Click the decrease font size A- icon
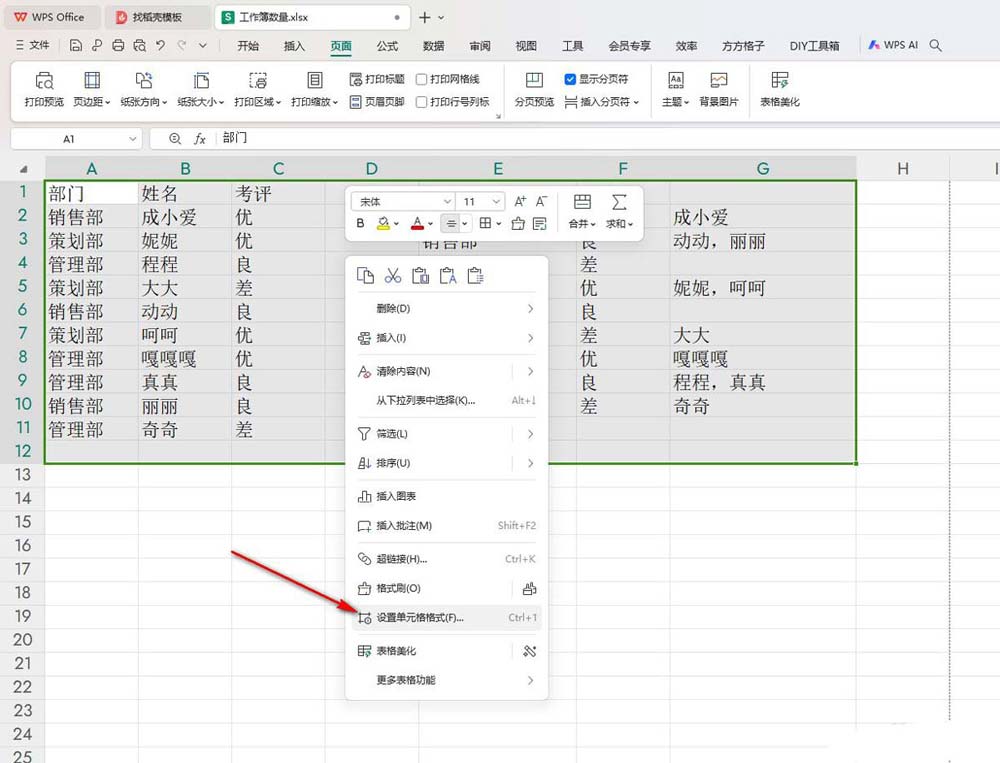The height and width of the screenshot is (763, 1000). [x=541, y=202]
